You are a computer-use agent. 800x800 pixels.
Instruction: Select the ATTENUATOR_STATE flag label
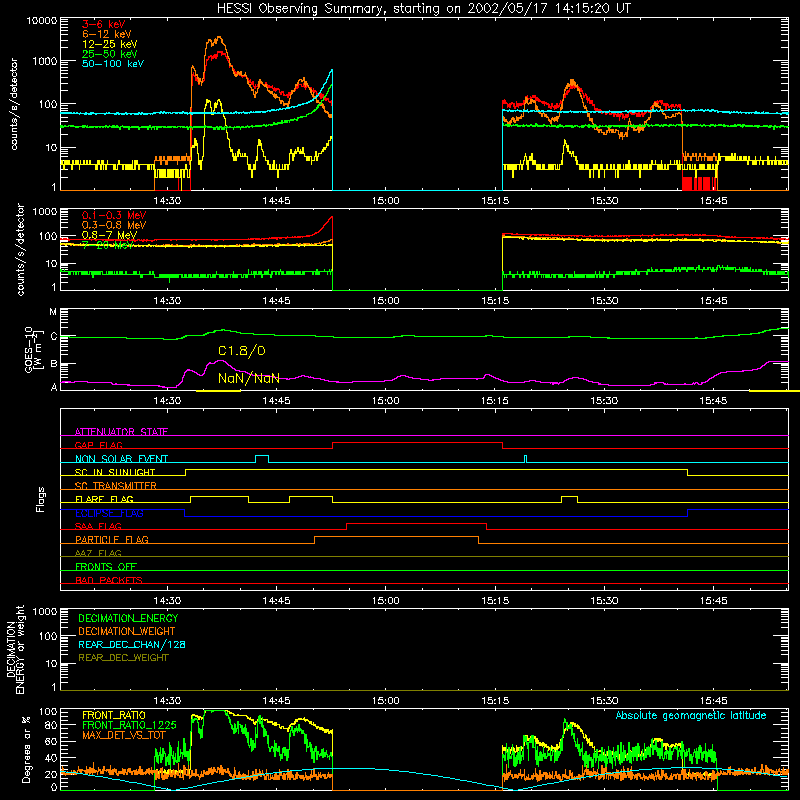tap(121, 432)
